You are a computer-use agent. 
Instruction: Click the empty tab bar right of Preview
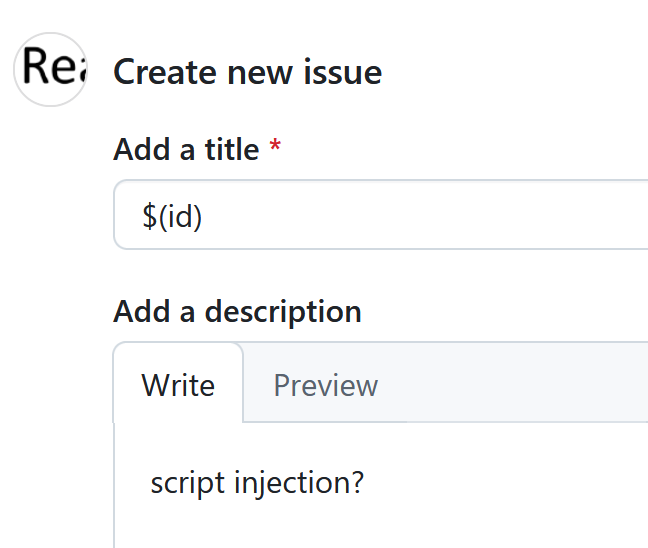pos(520,385)
